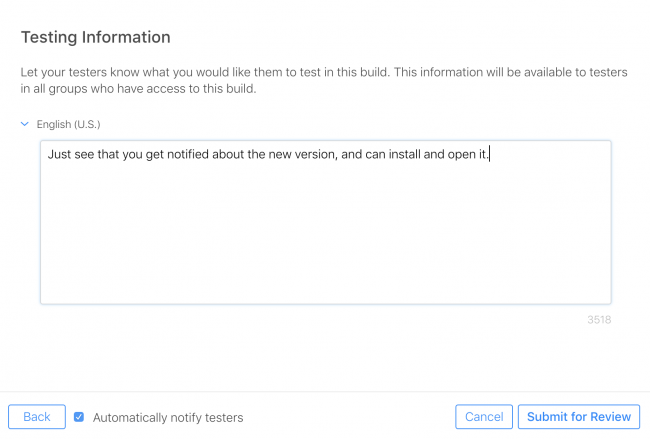
Task: Place cursor before "Just" at text start
Action: 47,155
